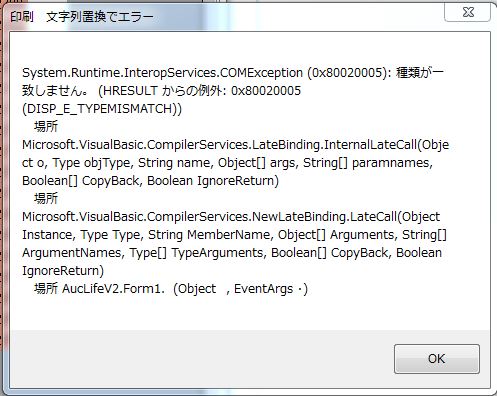Click the NewLateBinding.LateCall stack trace line
The width and height of the screenshot is (497, 396).
pyautogui.click(x=231, y=217)
